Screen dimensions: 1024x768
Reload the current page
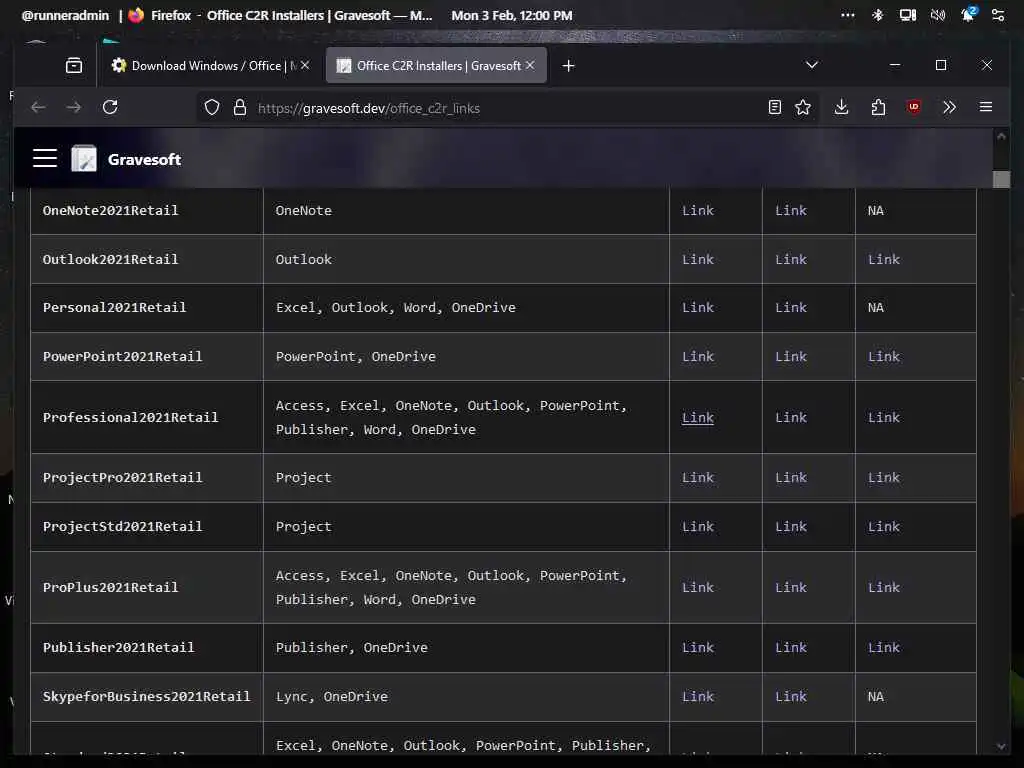[110, 107]
